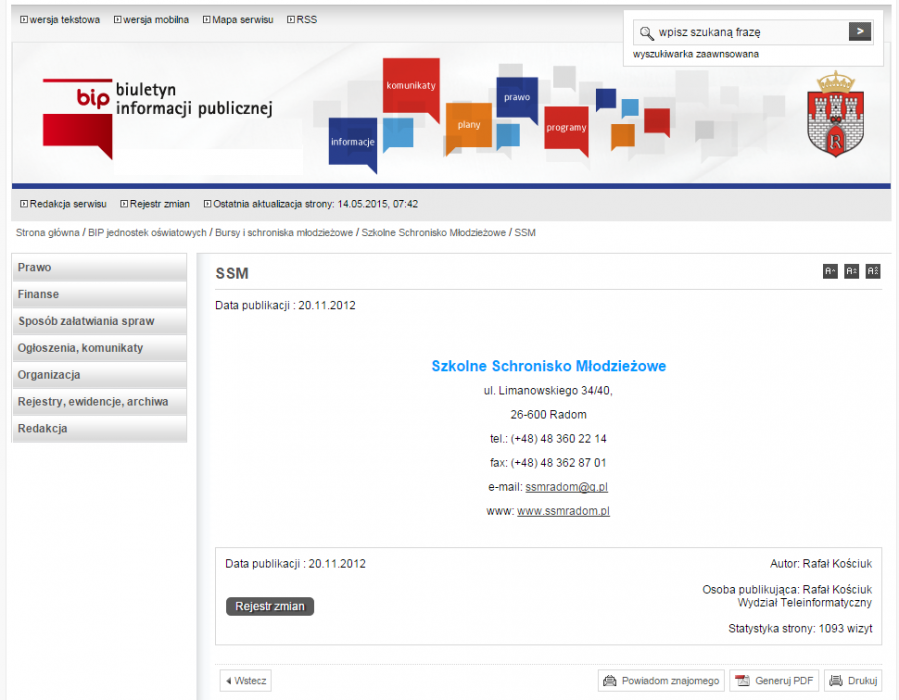Open the www.ssmradom.pl website link
The height and width of the screenshot is (700, 899).
coord(563,511)
